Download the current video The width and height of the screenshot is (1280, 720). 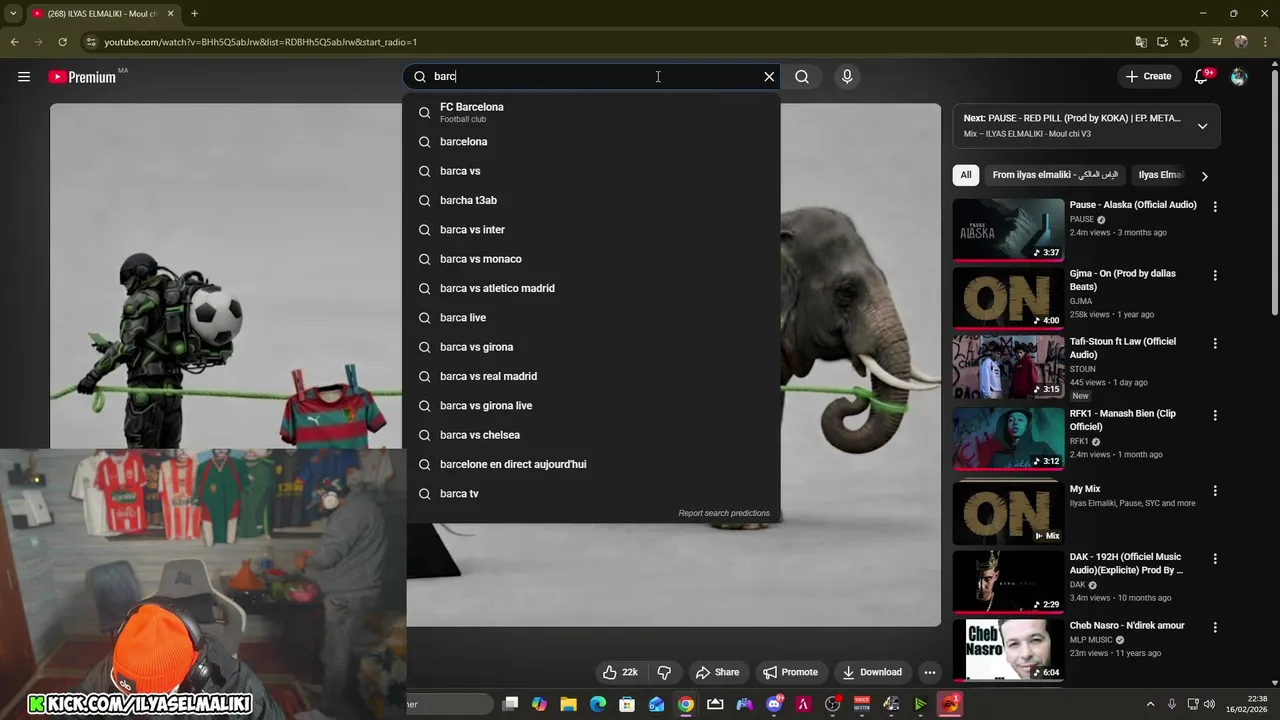point(872,672)
